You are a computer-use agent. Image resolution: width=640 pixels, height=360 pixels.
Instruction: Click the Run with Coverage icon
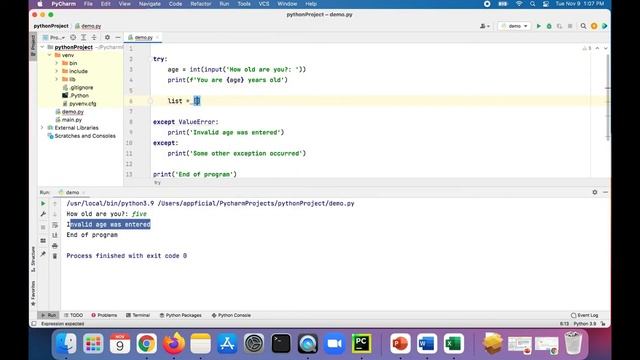559,26
